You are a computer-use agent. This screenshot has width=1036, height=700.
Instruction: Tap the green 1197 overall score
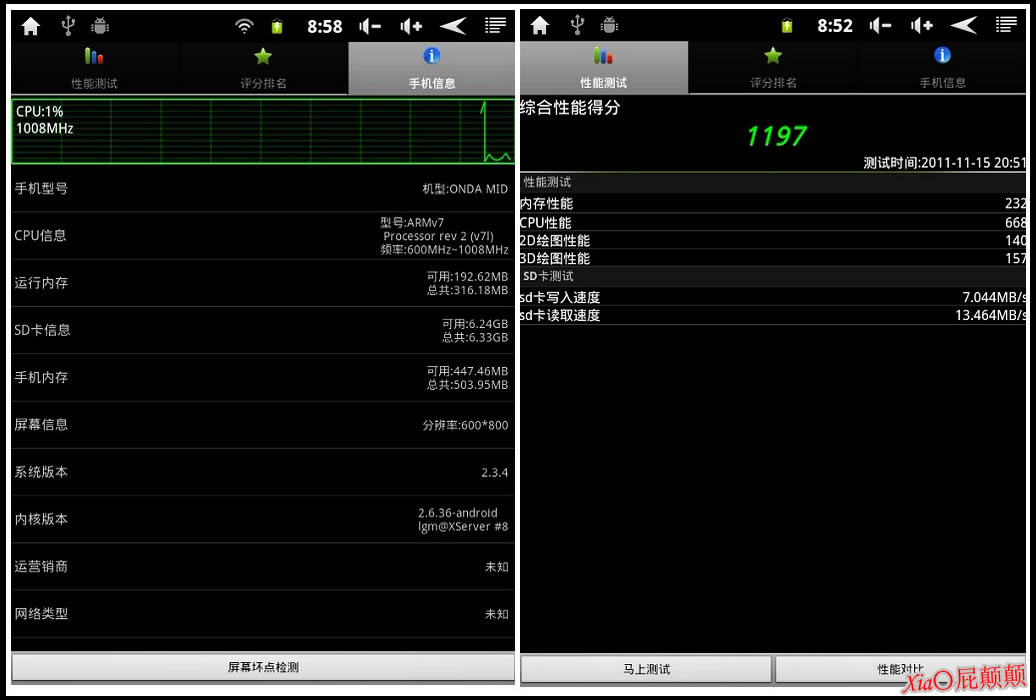[776, 136]
